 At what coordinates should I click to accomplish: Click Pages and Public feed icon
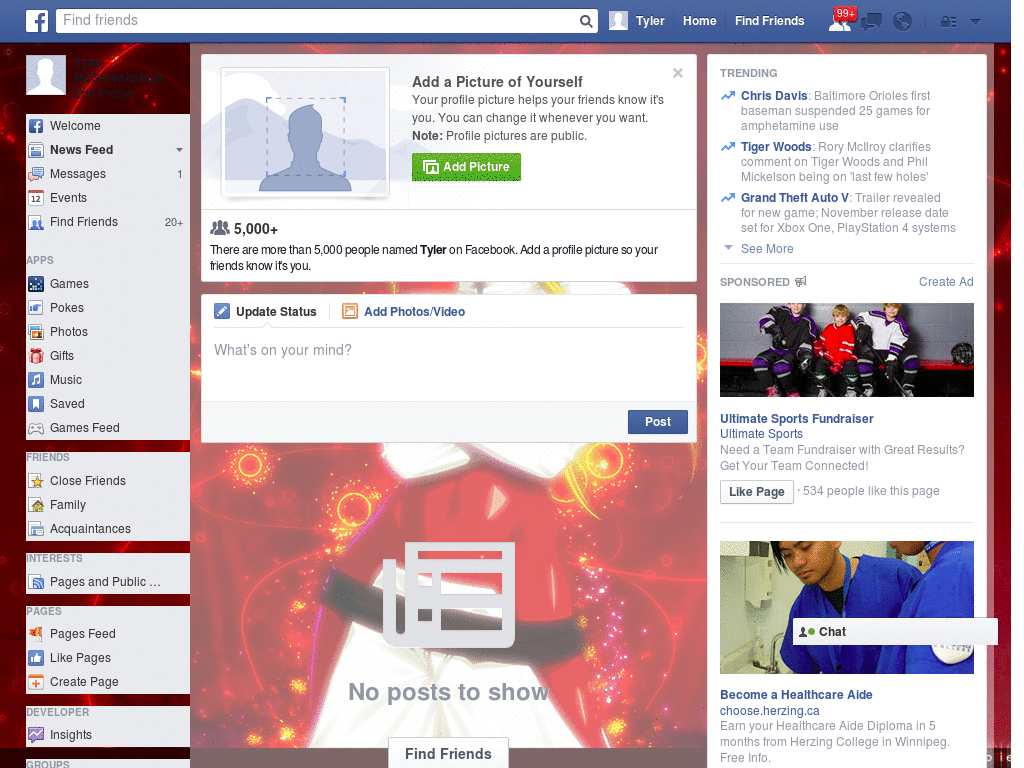(36, 582)
